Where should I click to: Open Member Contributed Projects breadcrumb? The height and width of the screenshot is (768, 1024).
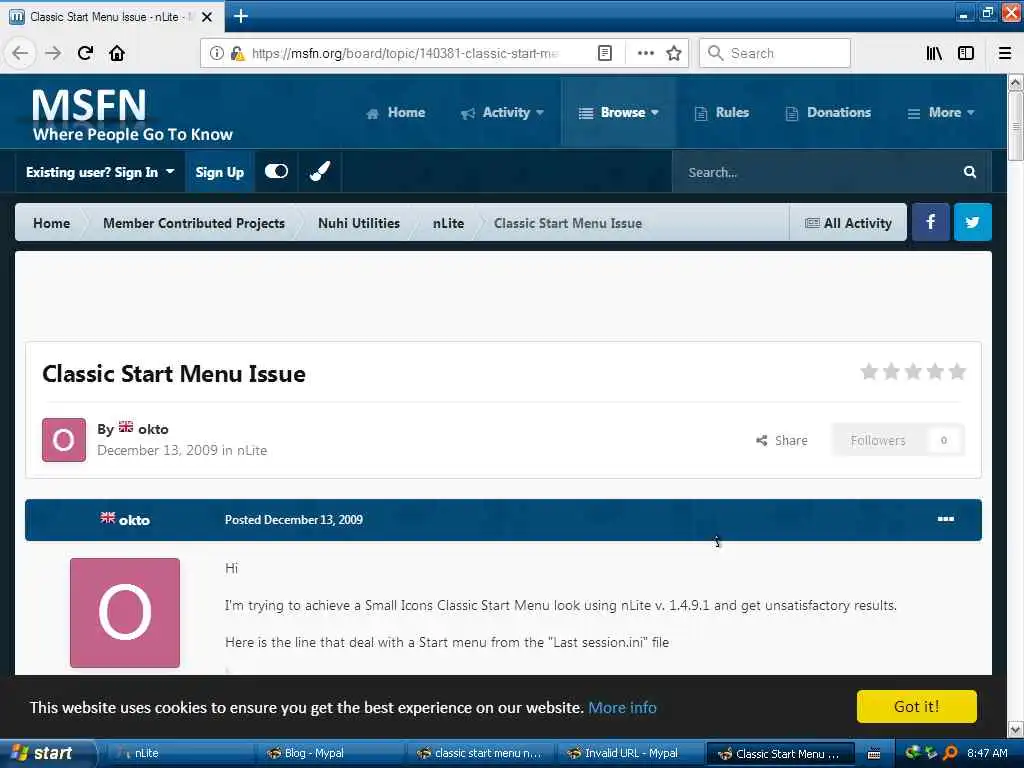[x=194, y=223]
